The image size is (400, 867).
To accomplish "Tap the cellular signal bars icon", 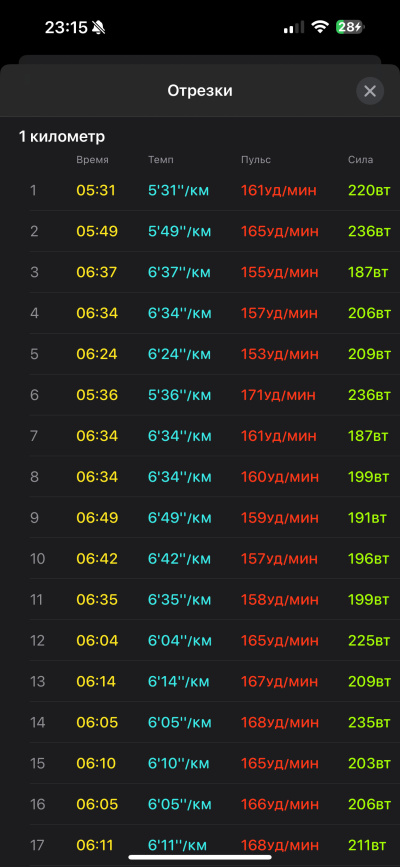I will point(294,28).
